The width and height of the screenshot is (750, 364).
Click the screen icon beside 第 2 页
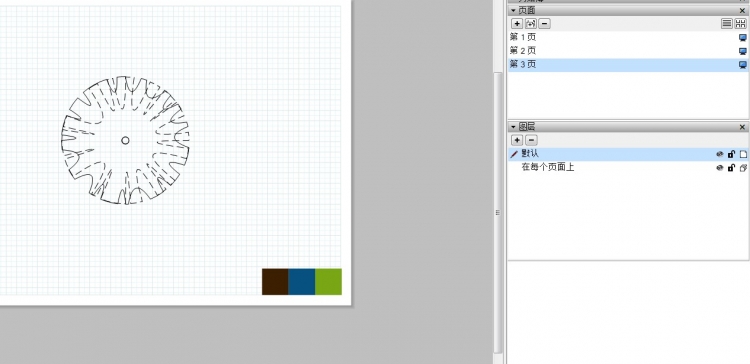pyautogui.click(x=742, y=51)
